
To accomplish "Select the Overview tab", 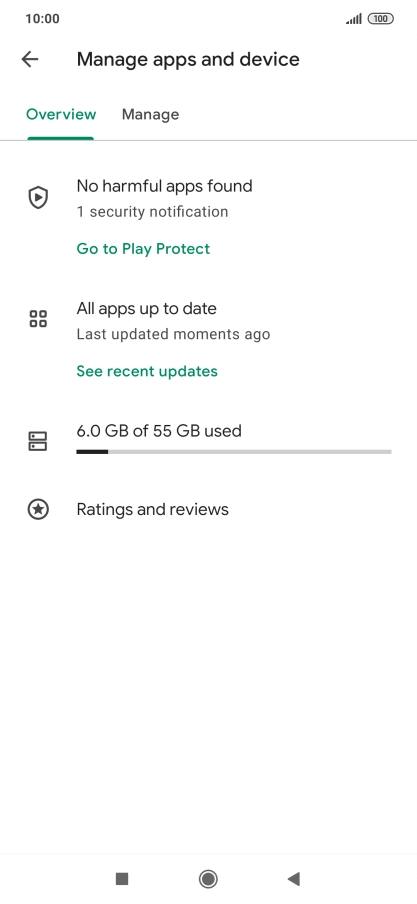I will [x=61, y=114].
